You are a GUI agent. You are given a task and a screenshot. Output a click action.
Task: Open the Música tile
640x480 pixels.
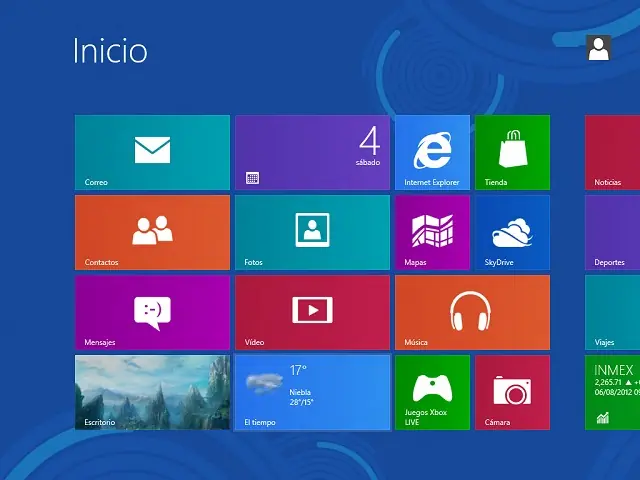(472, 312)
